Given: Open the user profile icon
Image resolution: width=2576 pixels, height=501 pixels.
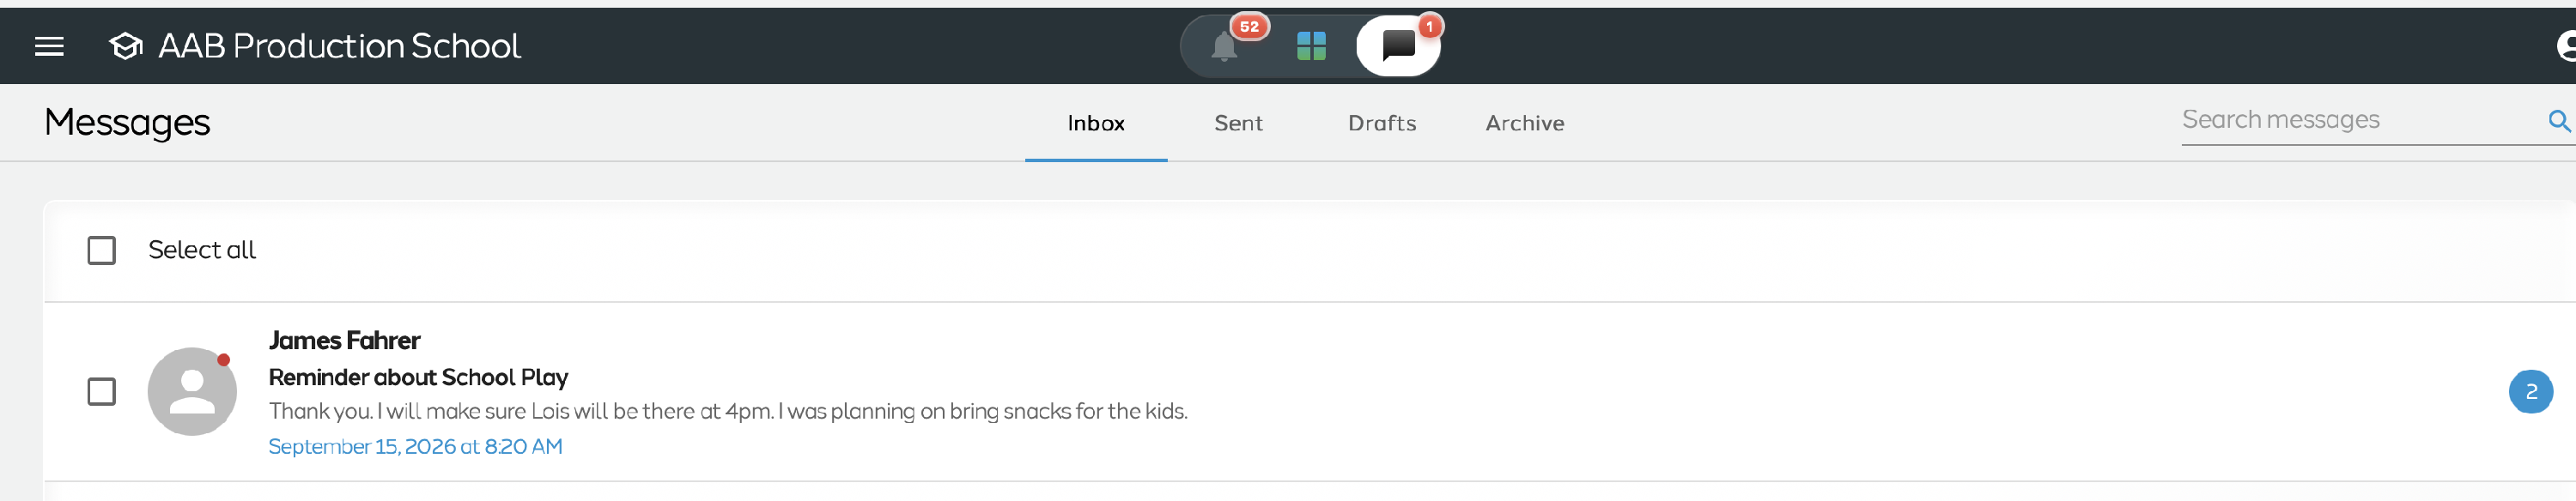Looking at the screenshot, I should pos(2566,46).
